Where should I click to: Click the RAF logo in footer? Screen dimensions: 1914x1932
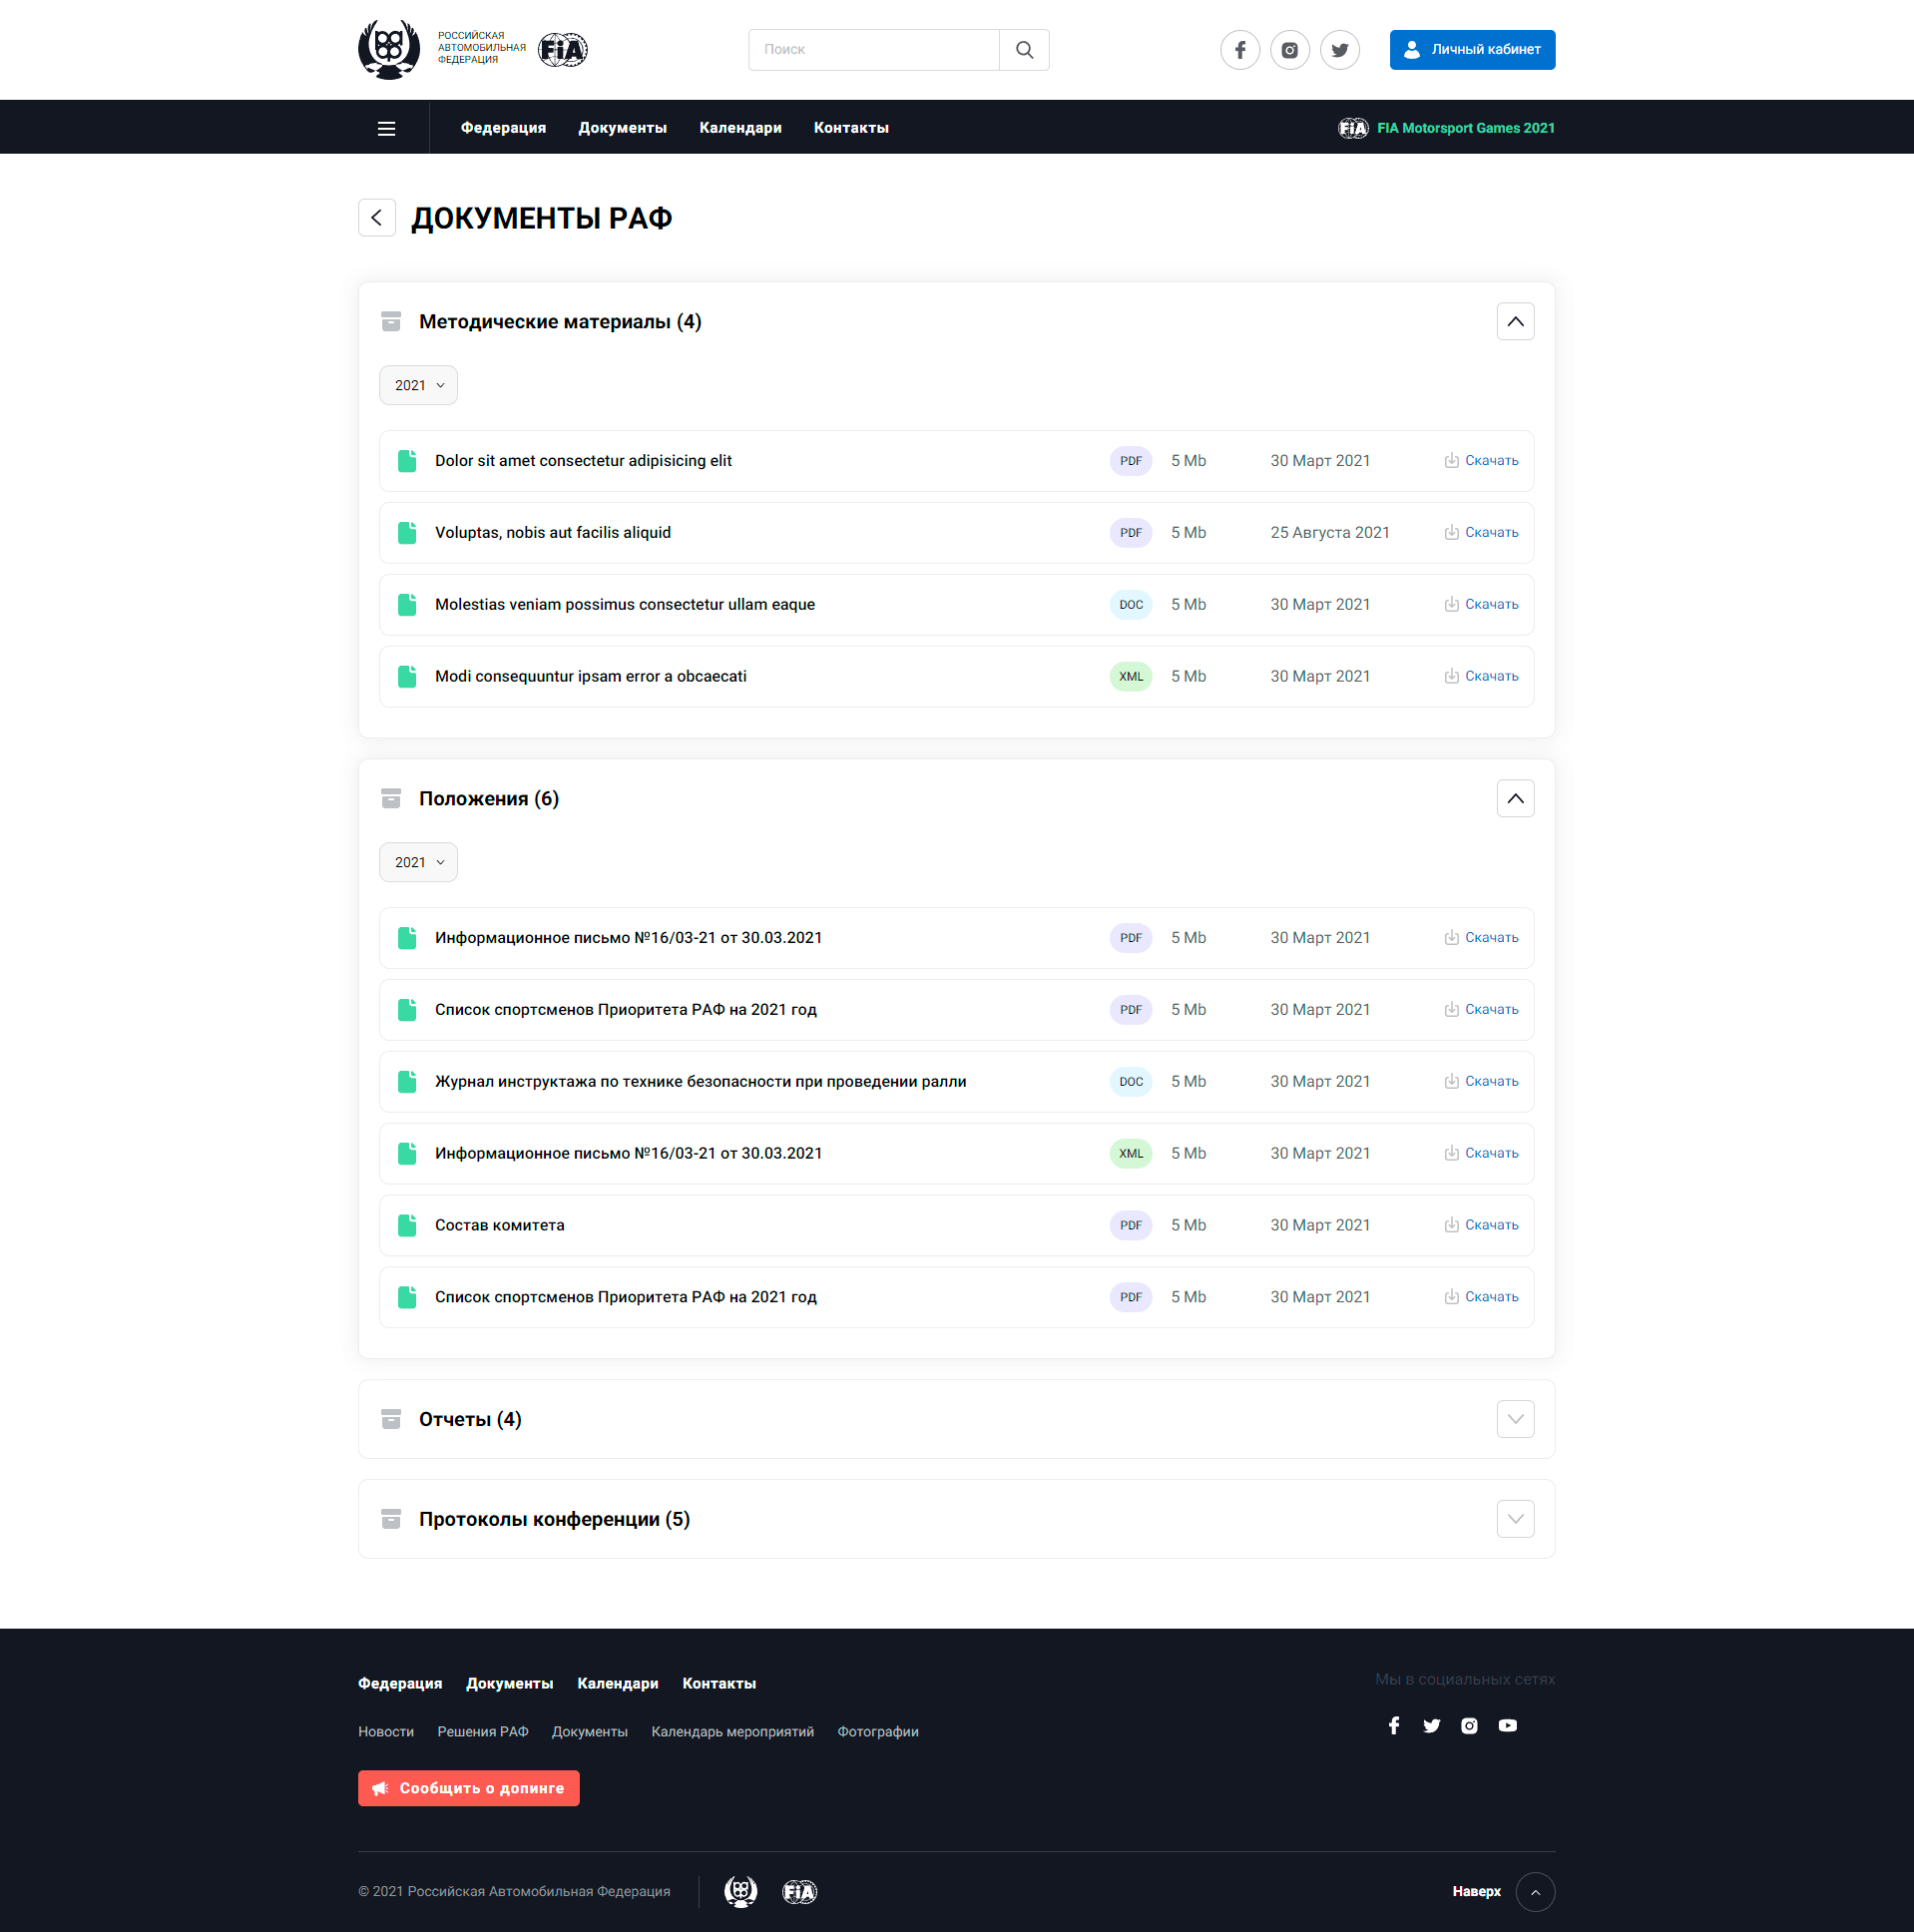pos(740,1891)
